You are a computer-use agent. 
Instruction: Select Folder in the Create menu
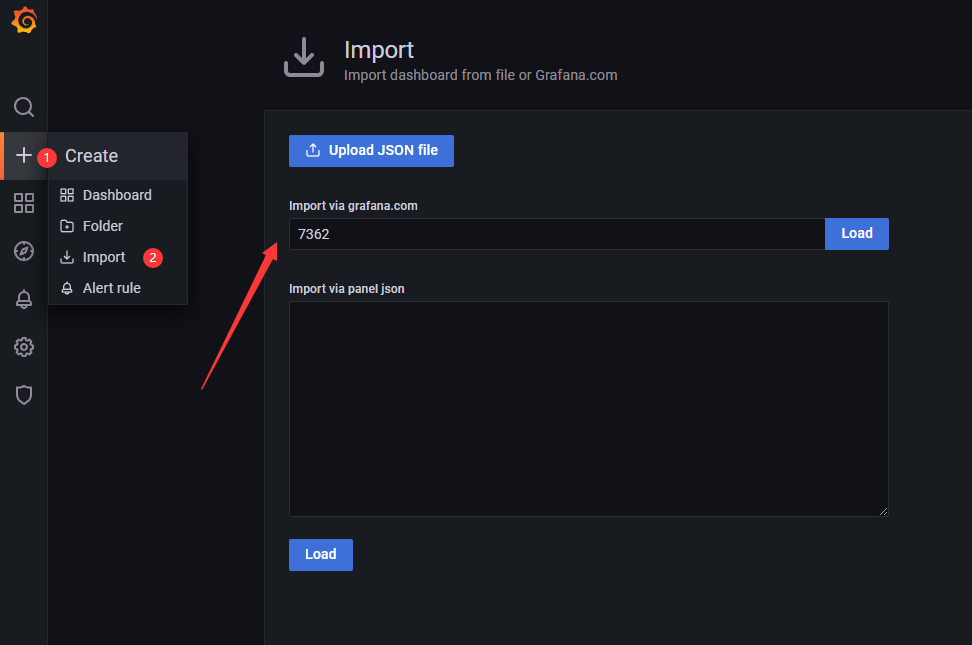point(102,226)
